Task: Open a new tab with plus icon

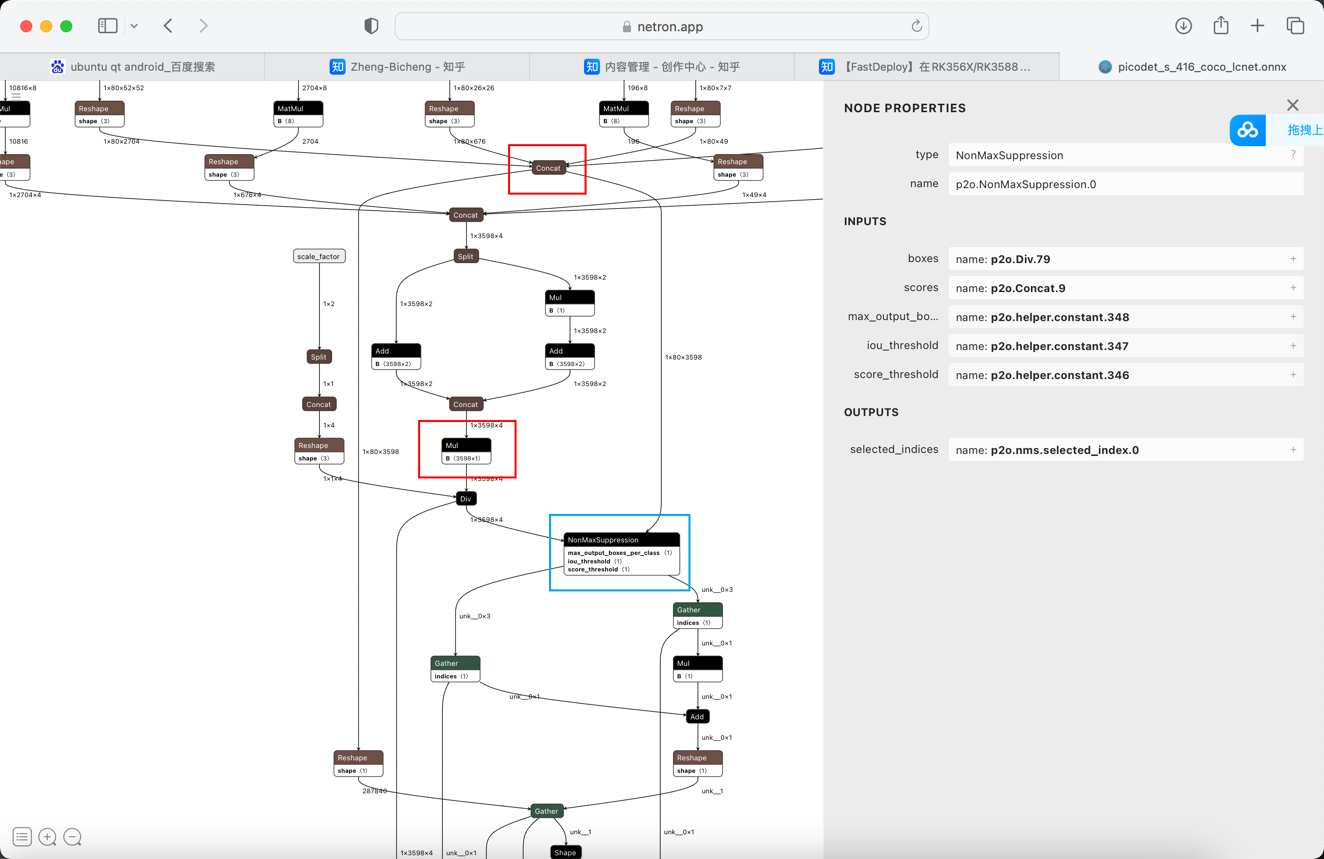Action: [1257, 26]
